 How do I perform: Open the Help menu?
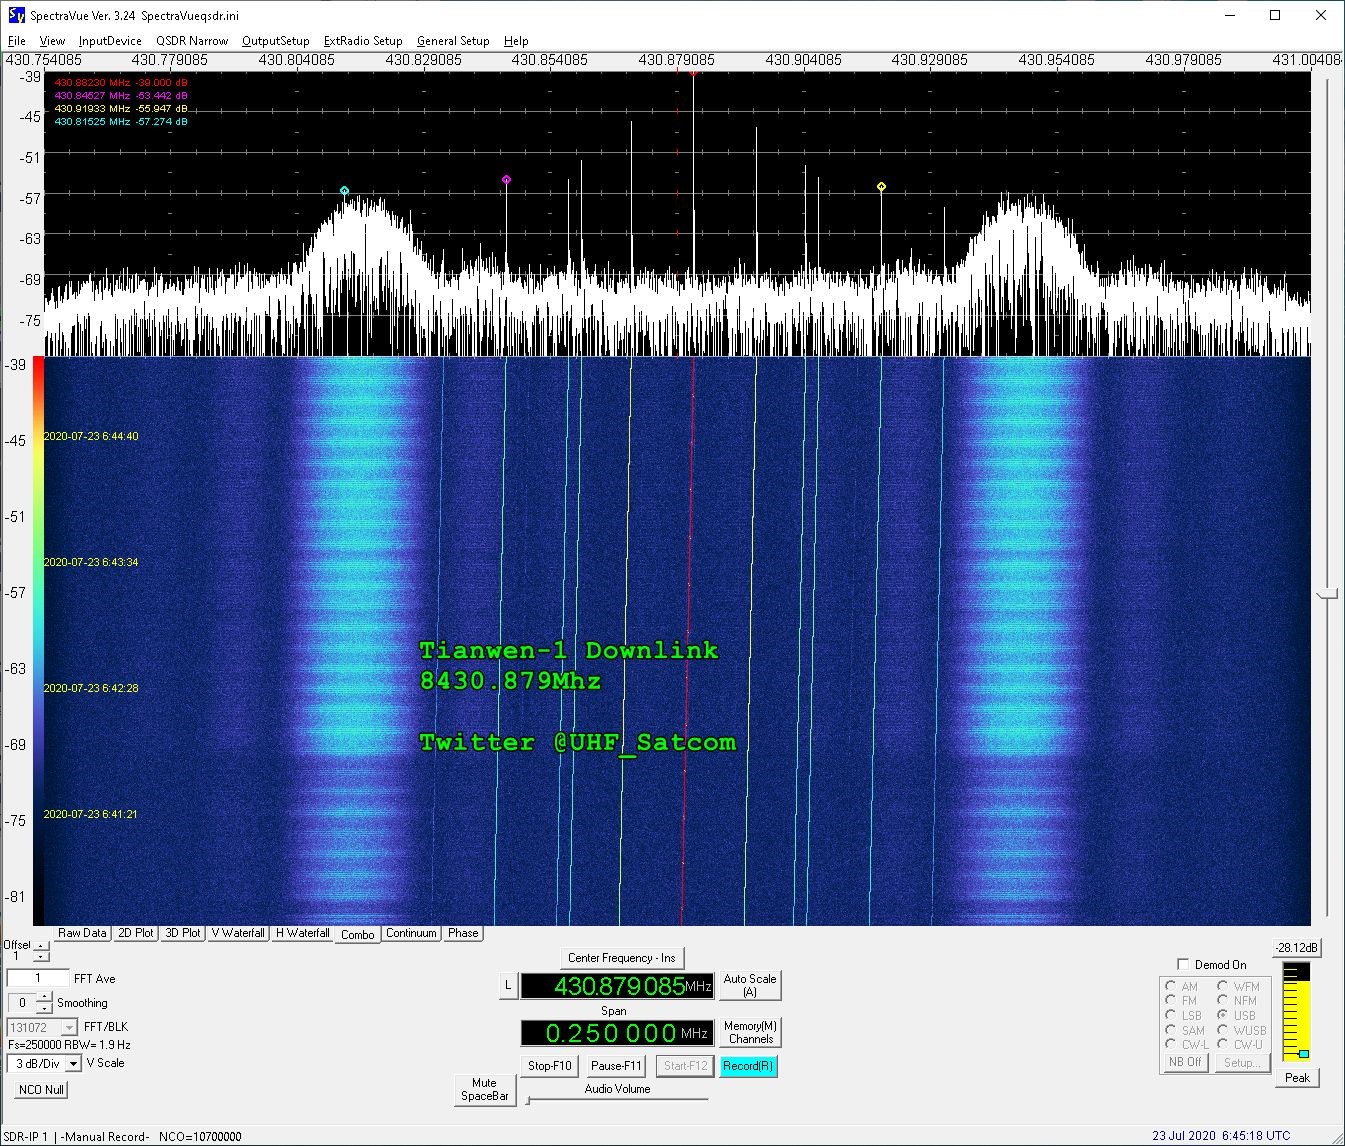(x=516, y=41)
